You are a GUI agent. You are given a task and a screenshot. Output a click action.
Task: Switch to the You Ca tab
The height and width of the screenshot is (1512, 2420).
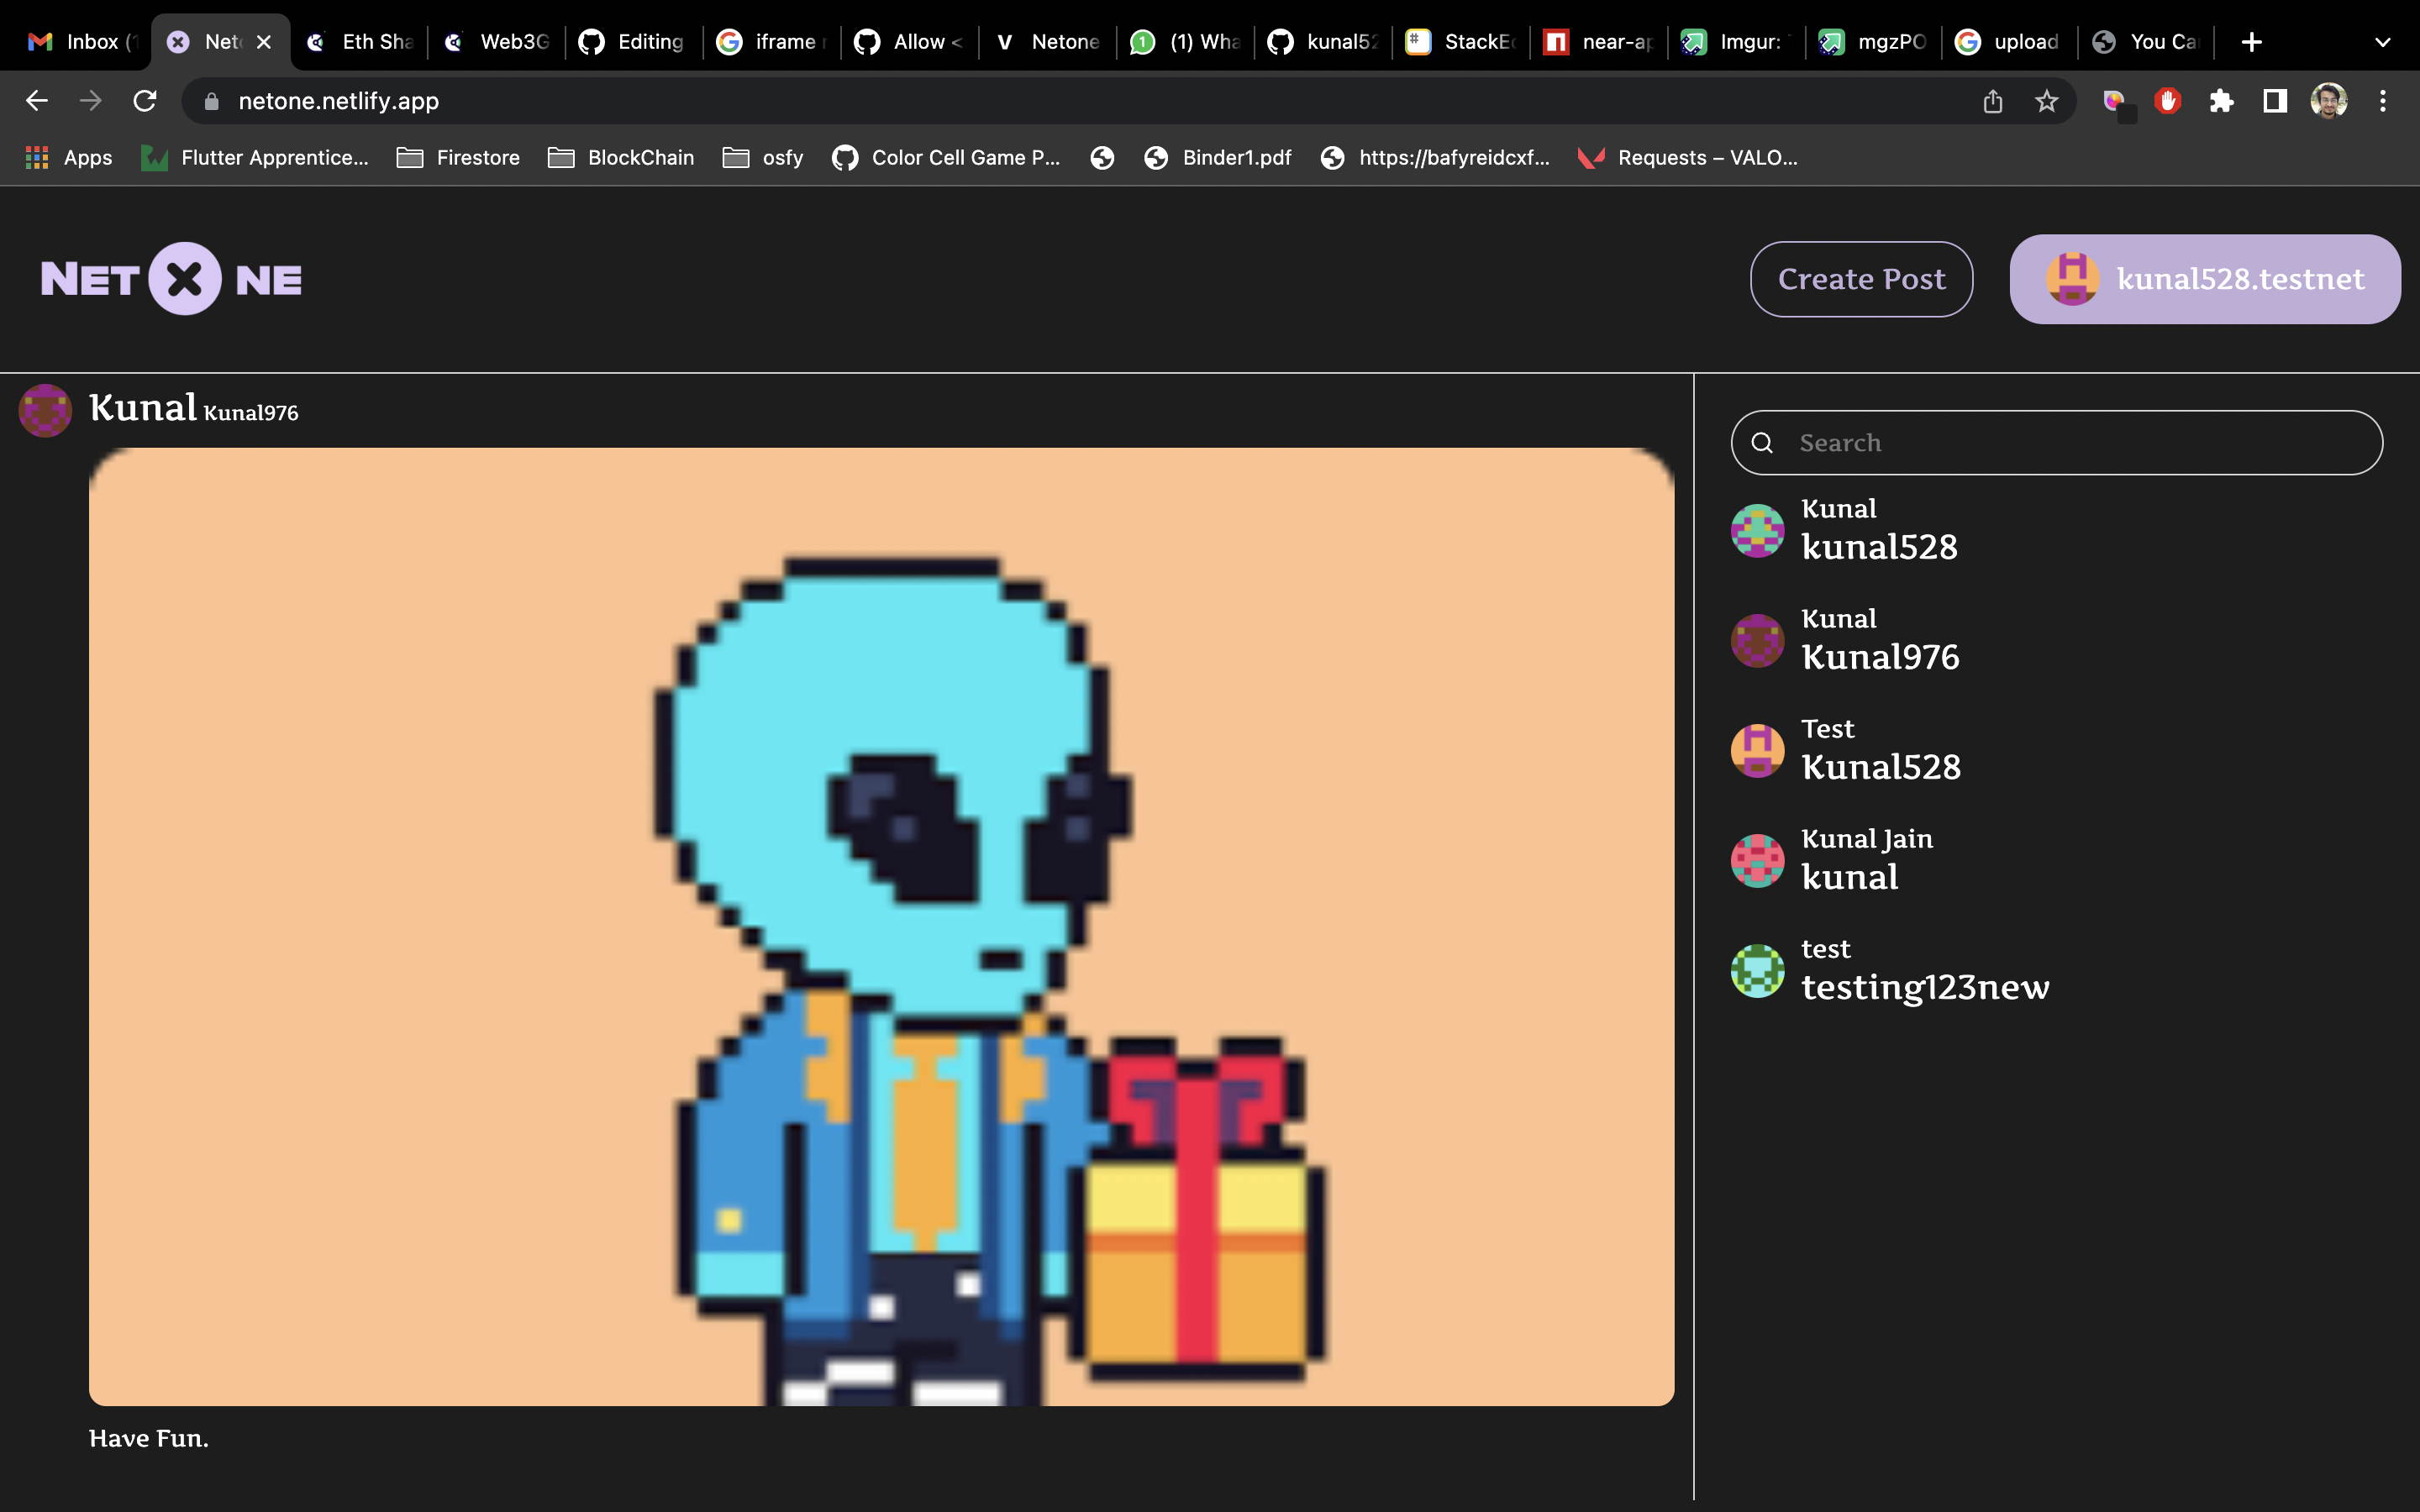(2148, 42)
